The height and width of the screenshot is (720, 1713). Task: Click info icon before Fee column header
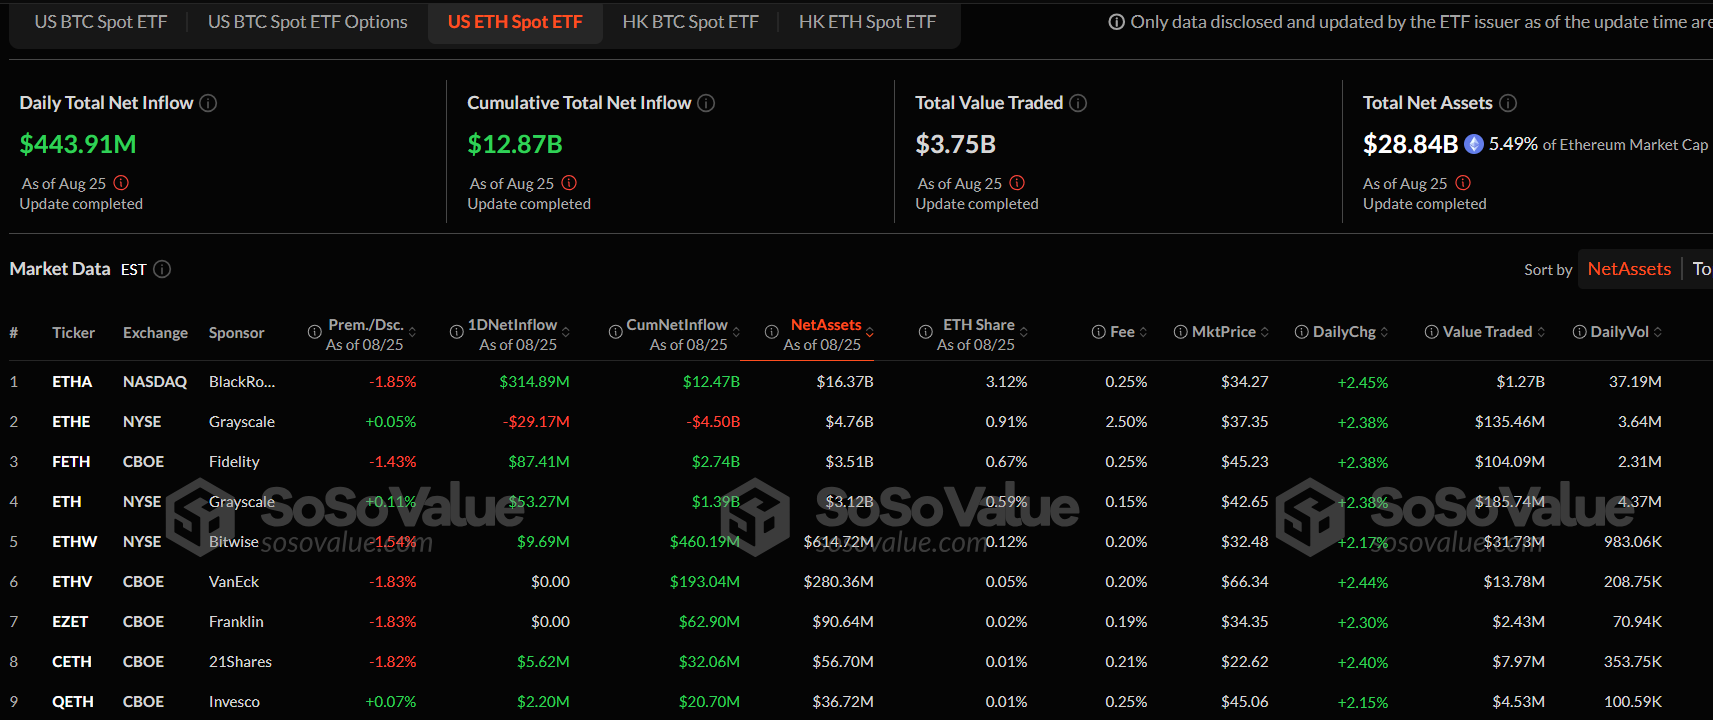click(1099, 332)
